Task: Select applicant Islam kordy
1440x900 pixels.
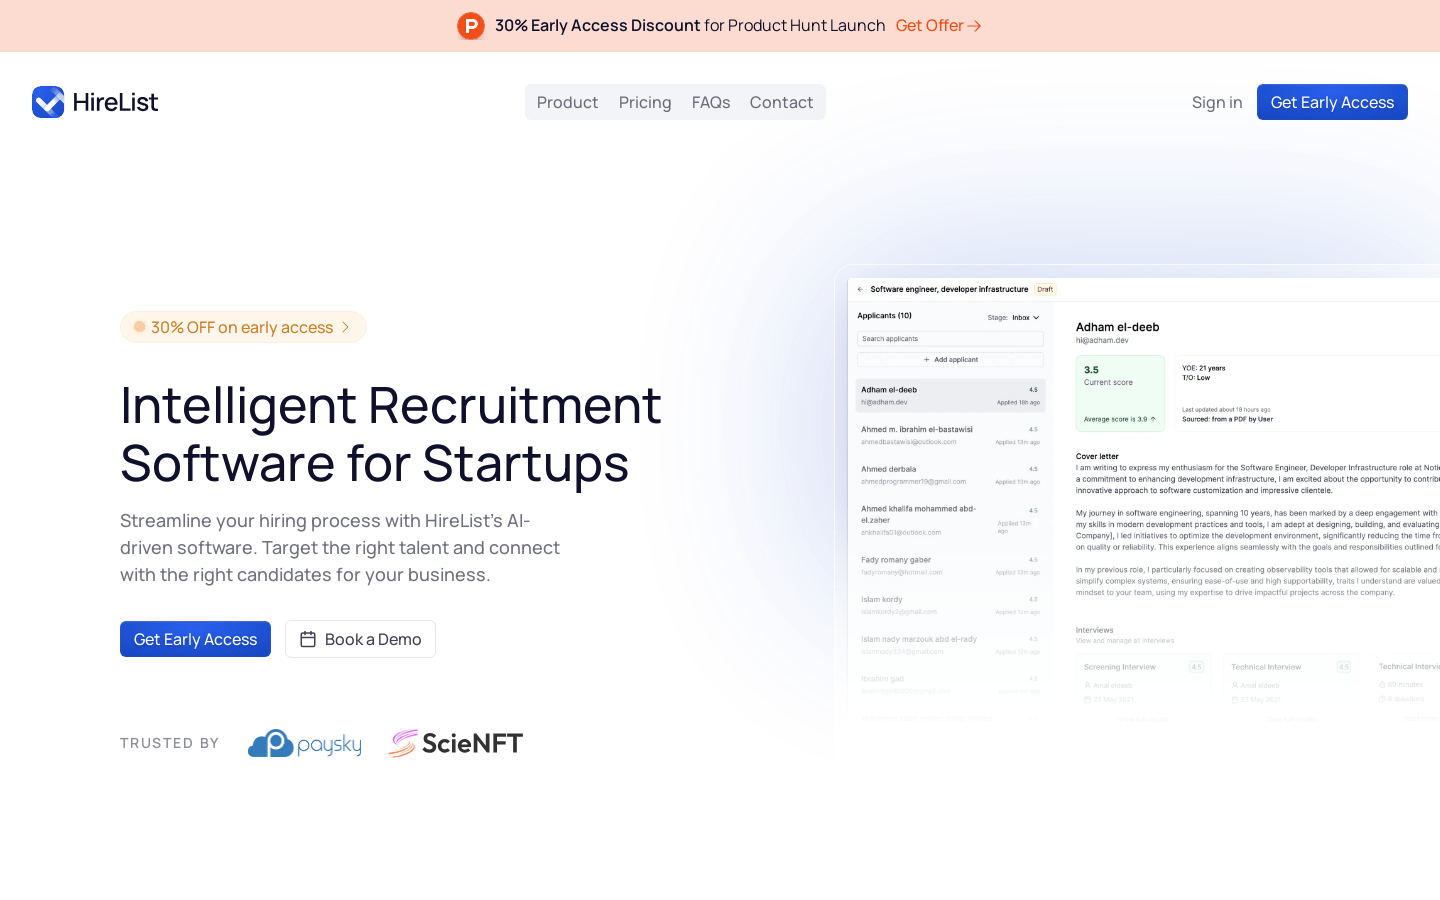Action: 950,605
